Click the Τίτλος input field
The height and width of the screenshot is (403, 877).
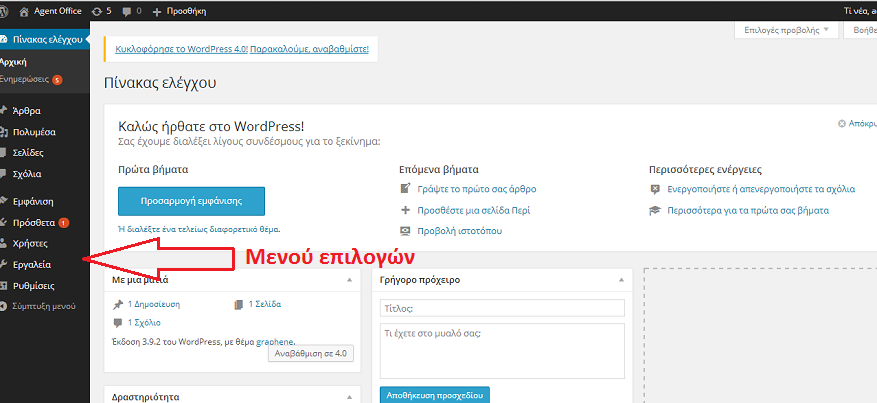[502, 308]
